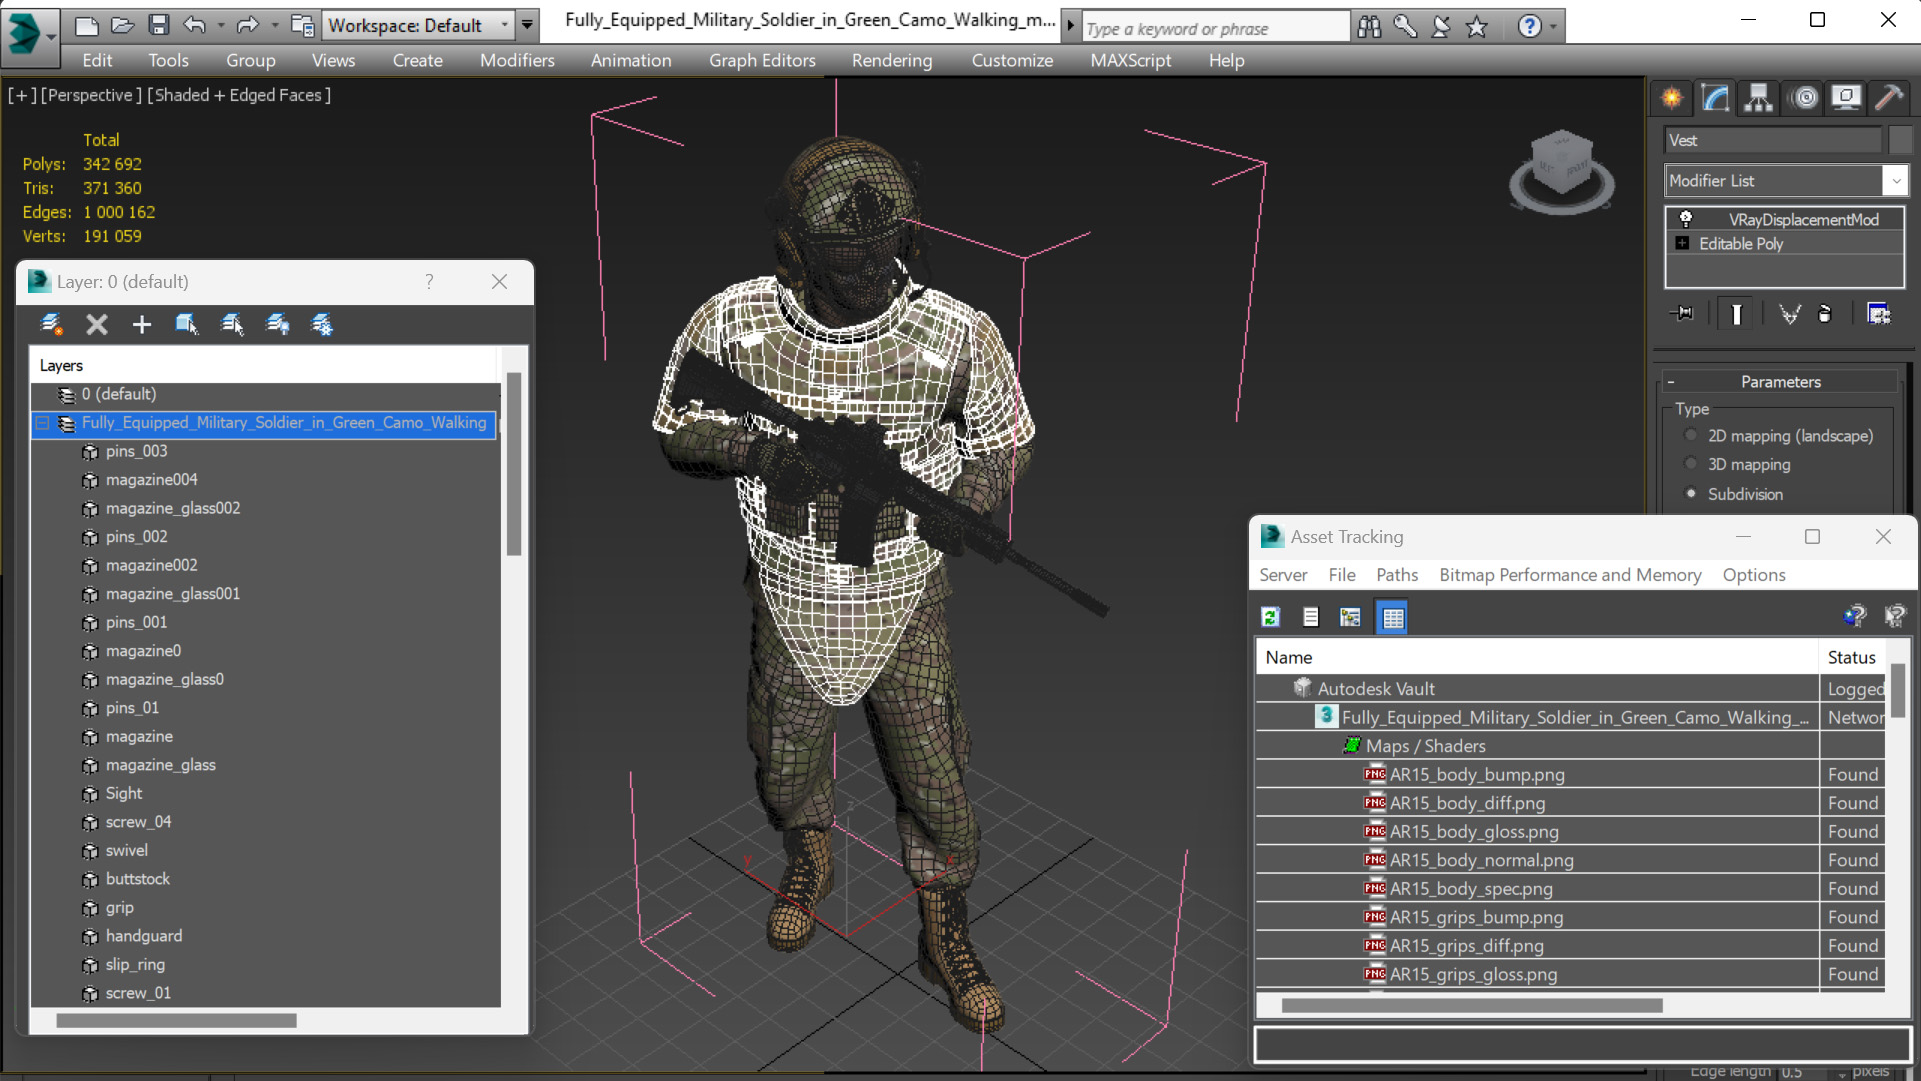Toggle VRayDisplacementMod lightbulb on/off
Viewport: 1921px width, 1081px height.
tap(1685, 218)
